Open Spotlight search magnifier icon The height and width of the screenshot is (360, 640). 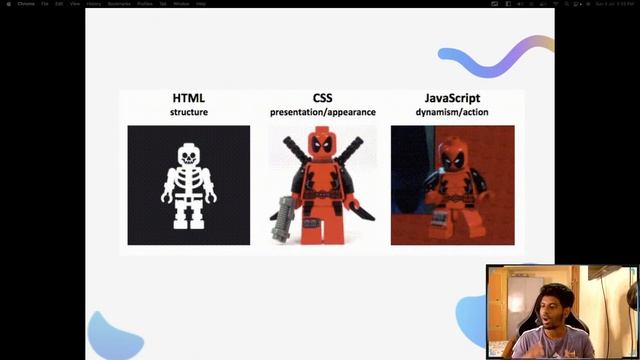pos(567,4)
